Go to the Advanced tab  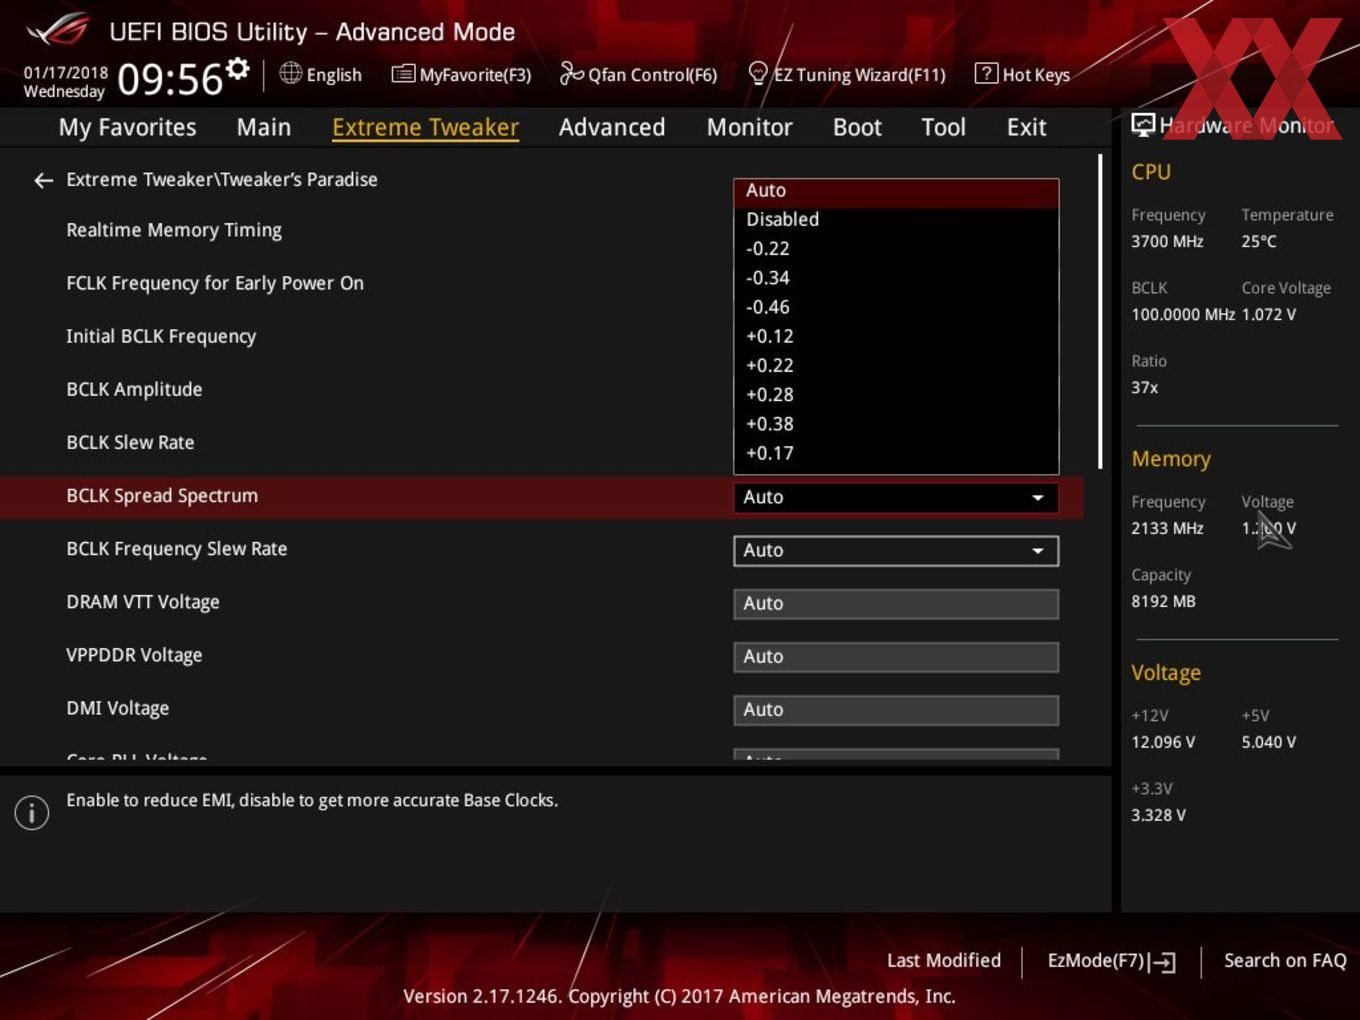click(612, 127)
